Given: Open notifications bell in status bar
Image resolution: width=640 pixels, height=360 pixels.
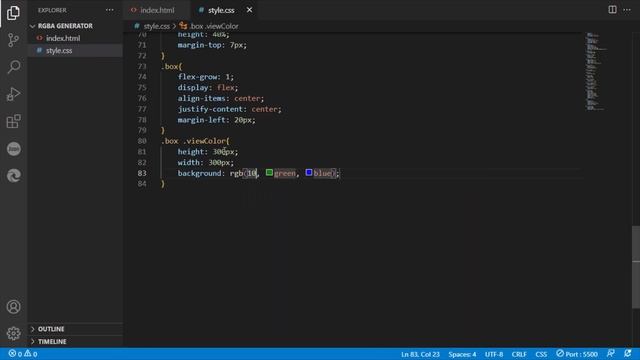Looking at the screenshot, I should tap(628, 353).
